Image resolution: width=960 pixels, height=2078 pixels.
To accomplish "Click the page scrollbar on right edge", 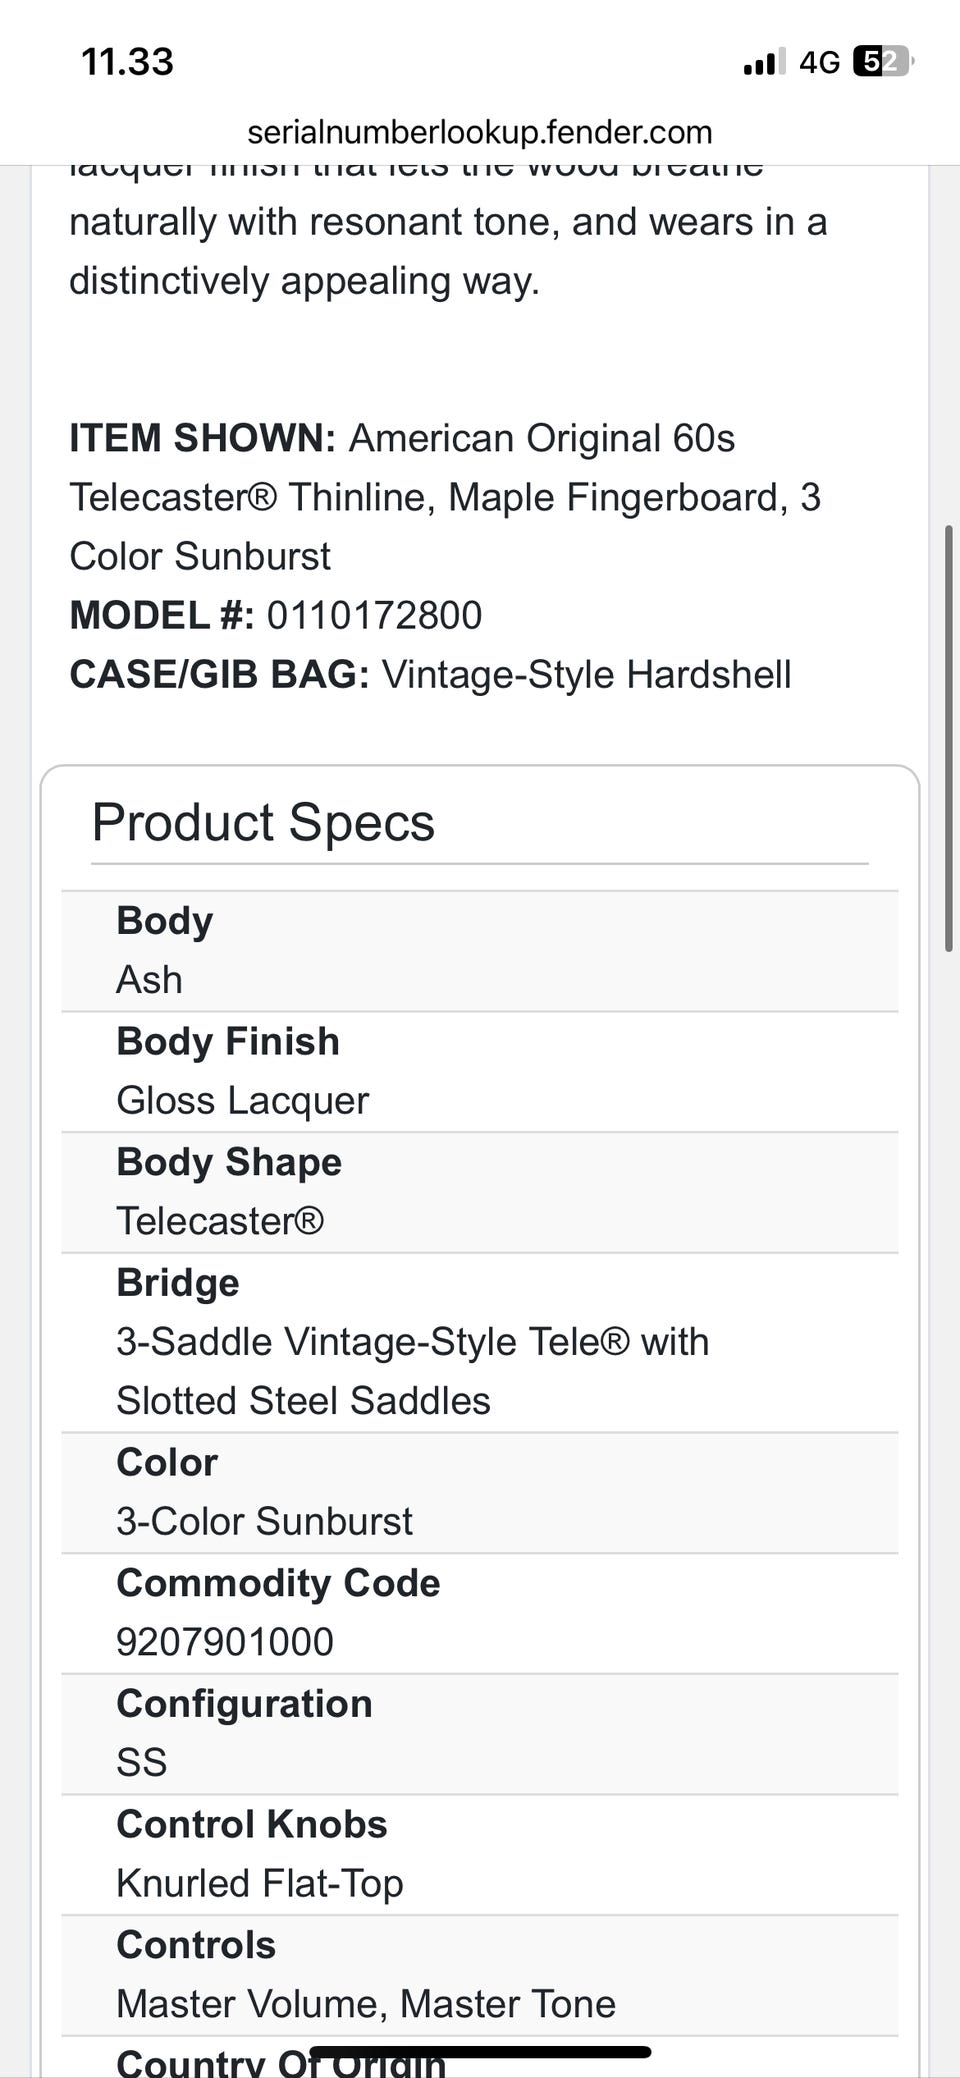I will (x=948, y=738).
